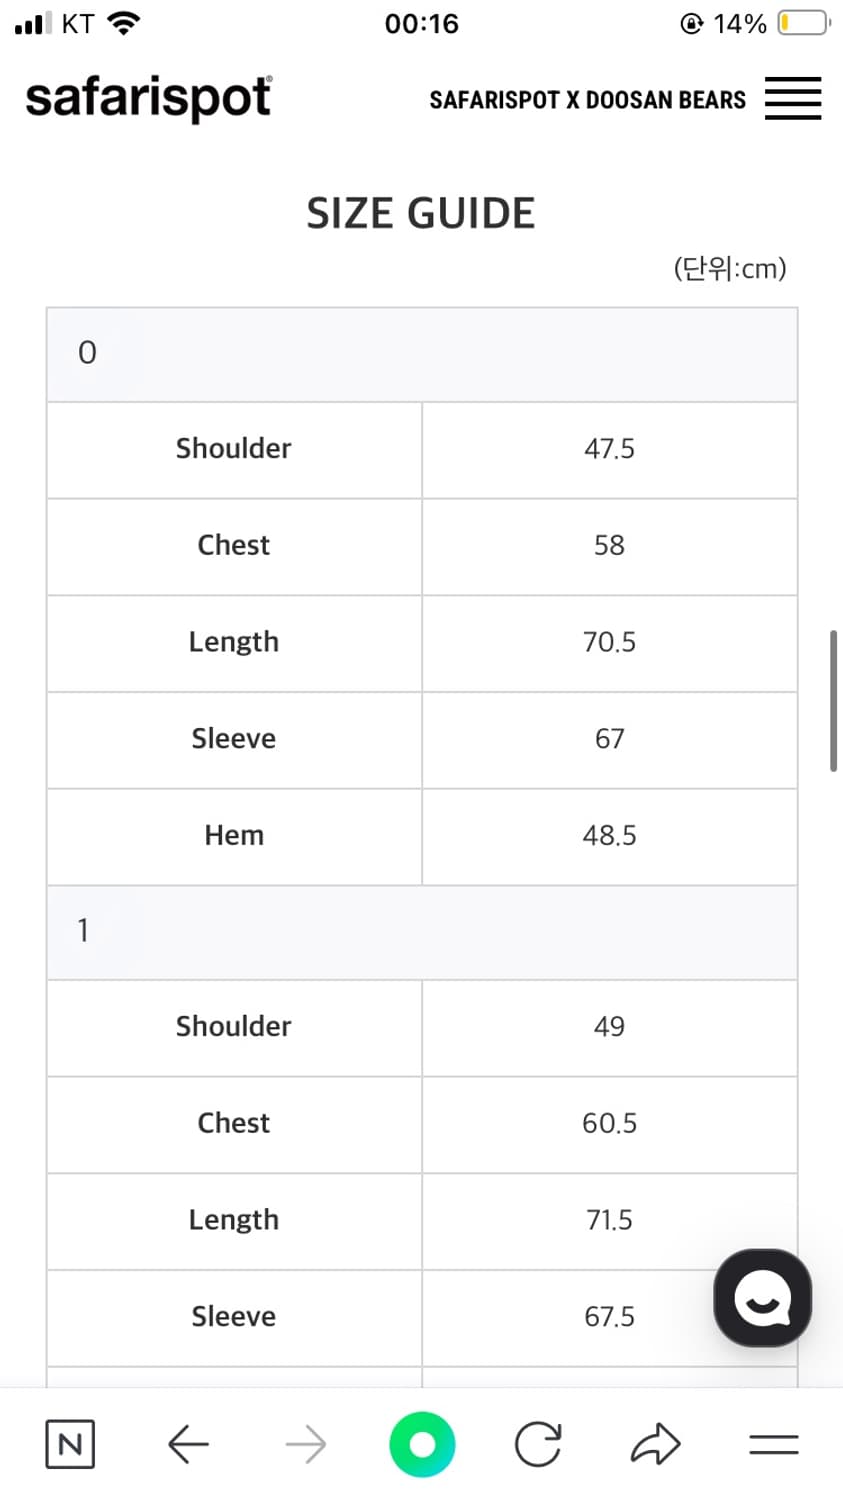Tap the Hem value 48.5 cell
The height and width of the screenshot is (1500, 843).
(609, 836)
